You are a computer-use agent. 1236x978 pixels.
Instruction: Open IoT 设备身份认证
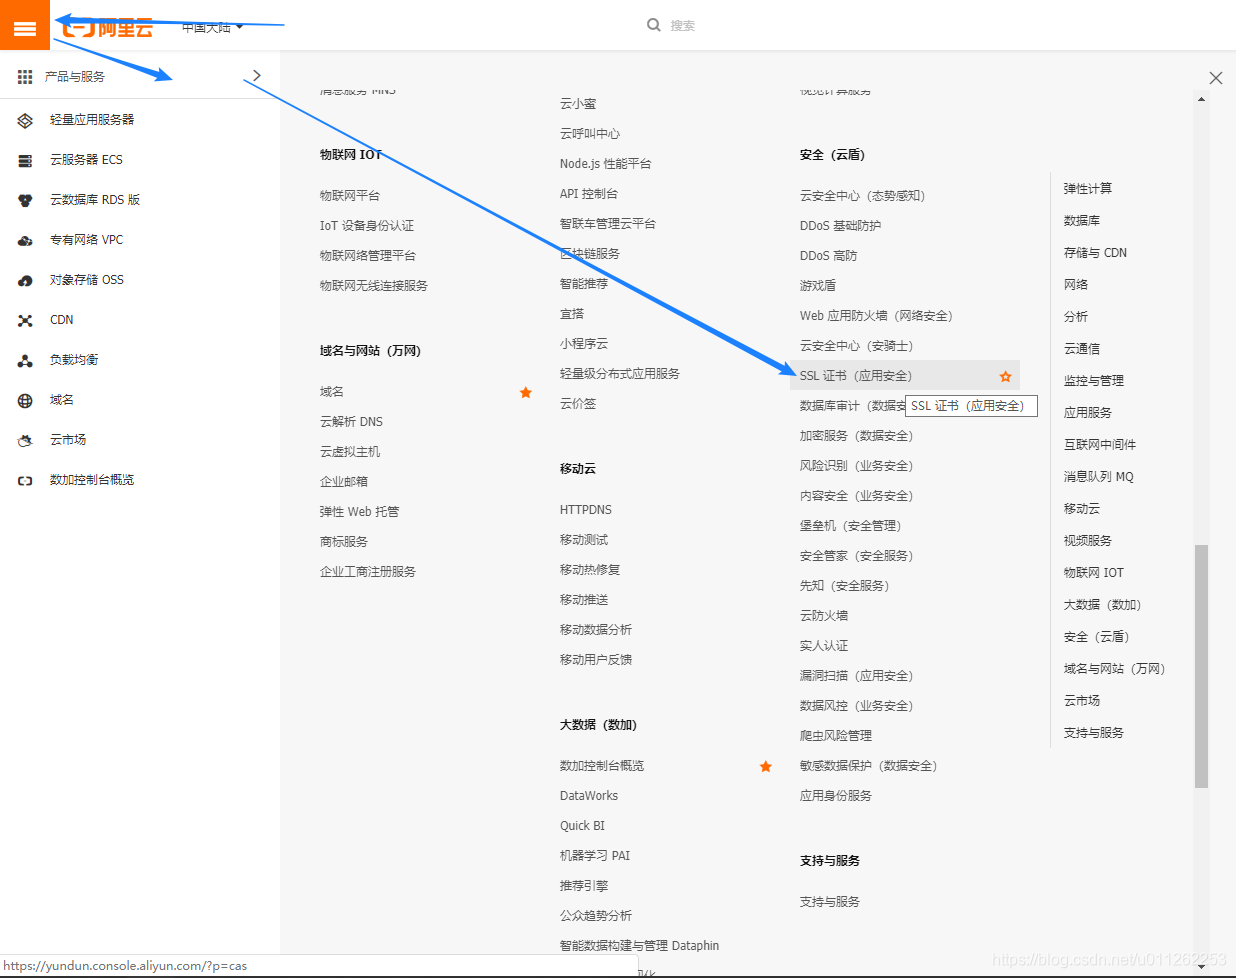(x=367, y=226)
